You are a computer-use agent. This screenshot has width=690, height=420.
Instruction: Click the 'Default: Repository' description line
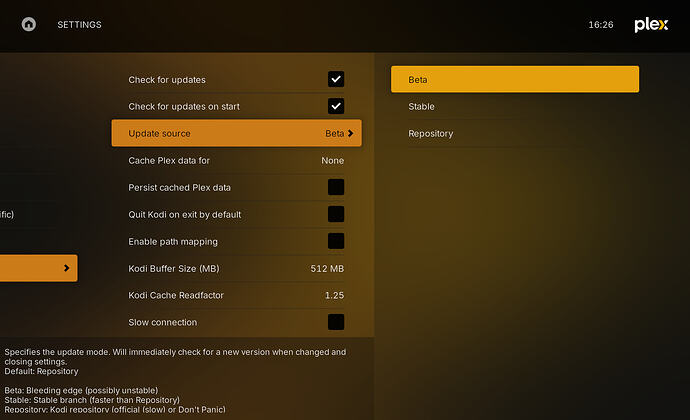tap(41, 371)
